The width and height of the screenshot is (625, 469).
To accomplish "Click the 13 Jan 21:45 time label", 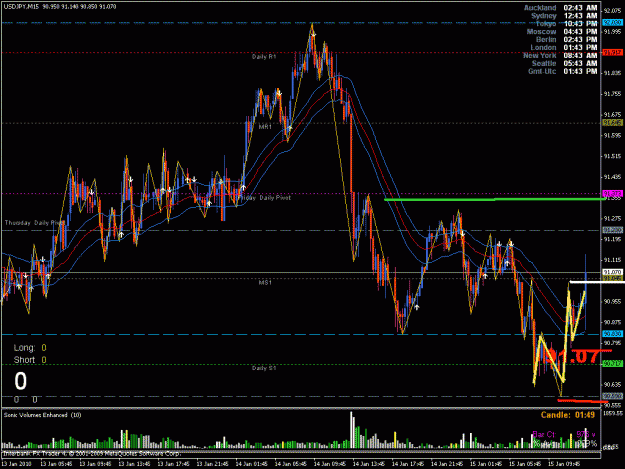I will pos(212,464).
